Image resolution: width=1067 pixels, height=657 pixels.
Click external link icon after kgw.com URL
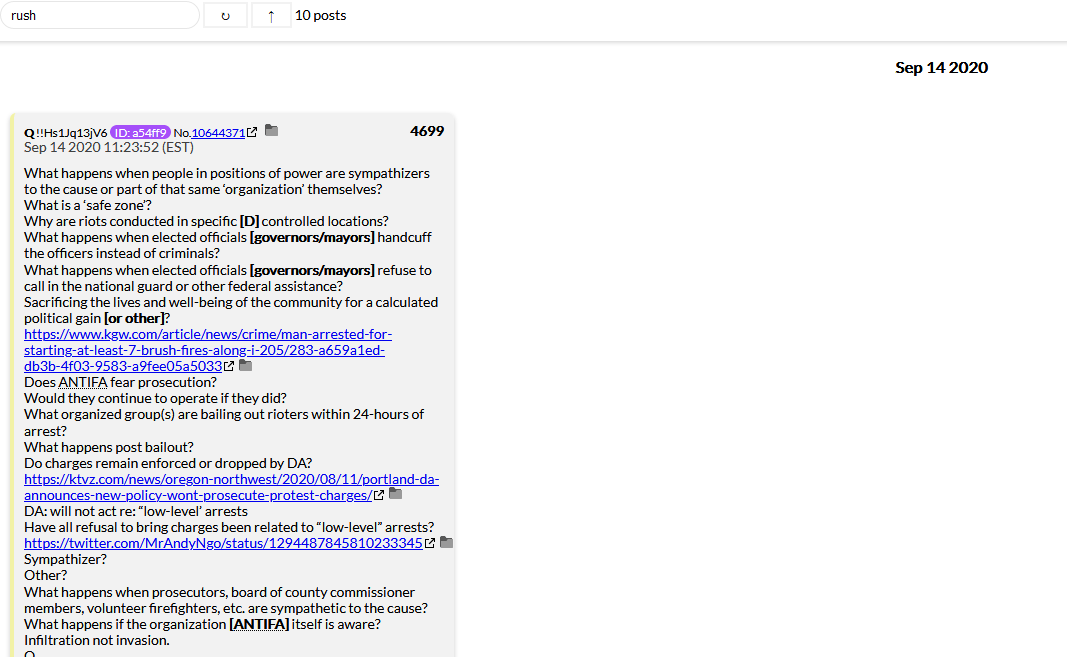229,366
